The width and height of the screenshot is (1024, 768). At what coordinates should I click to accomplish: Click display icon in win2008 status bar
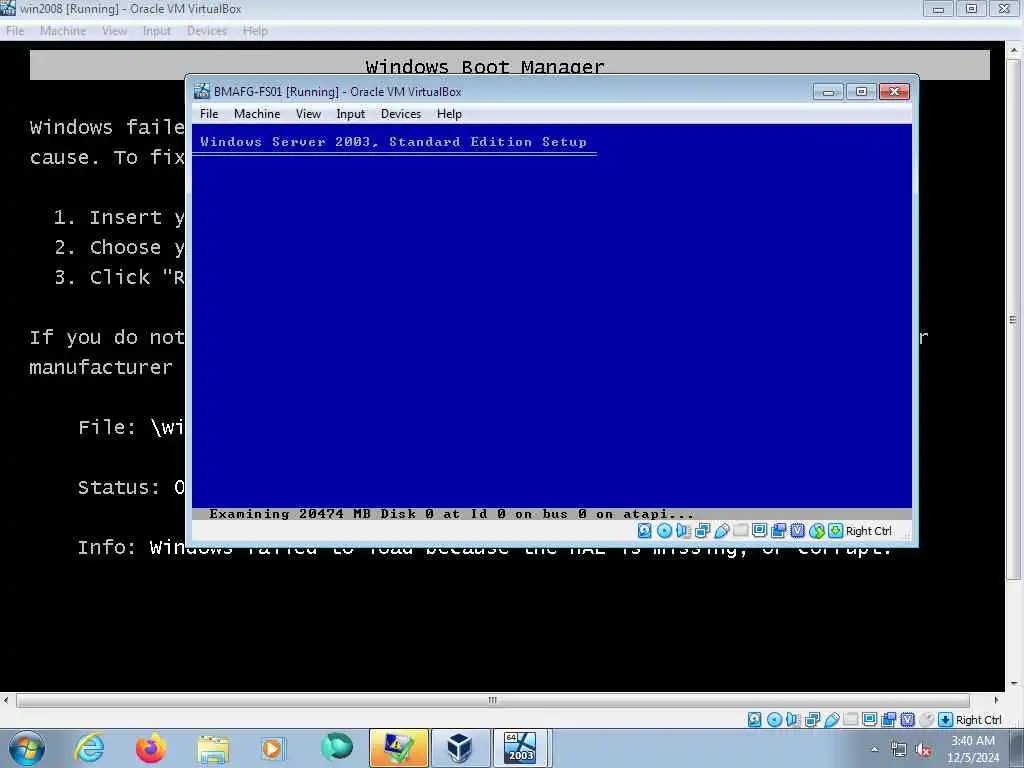869,720
